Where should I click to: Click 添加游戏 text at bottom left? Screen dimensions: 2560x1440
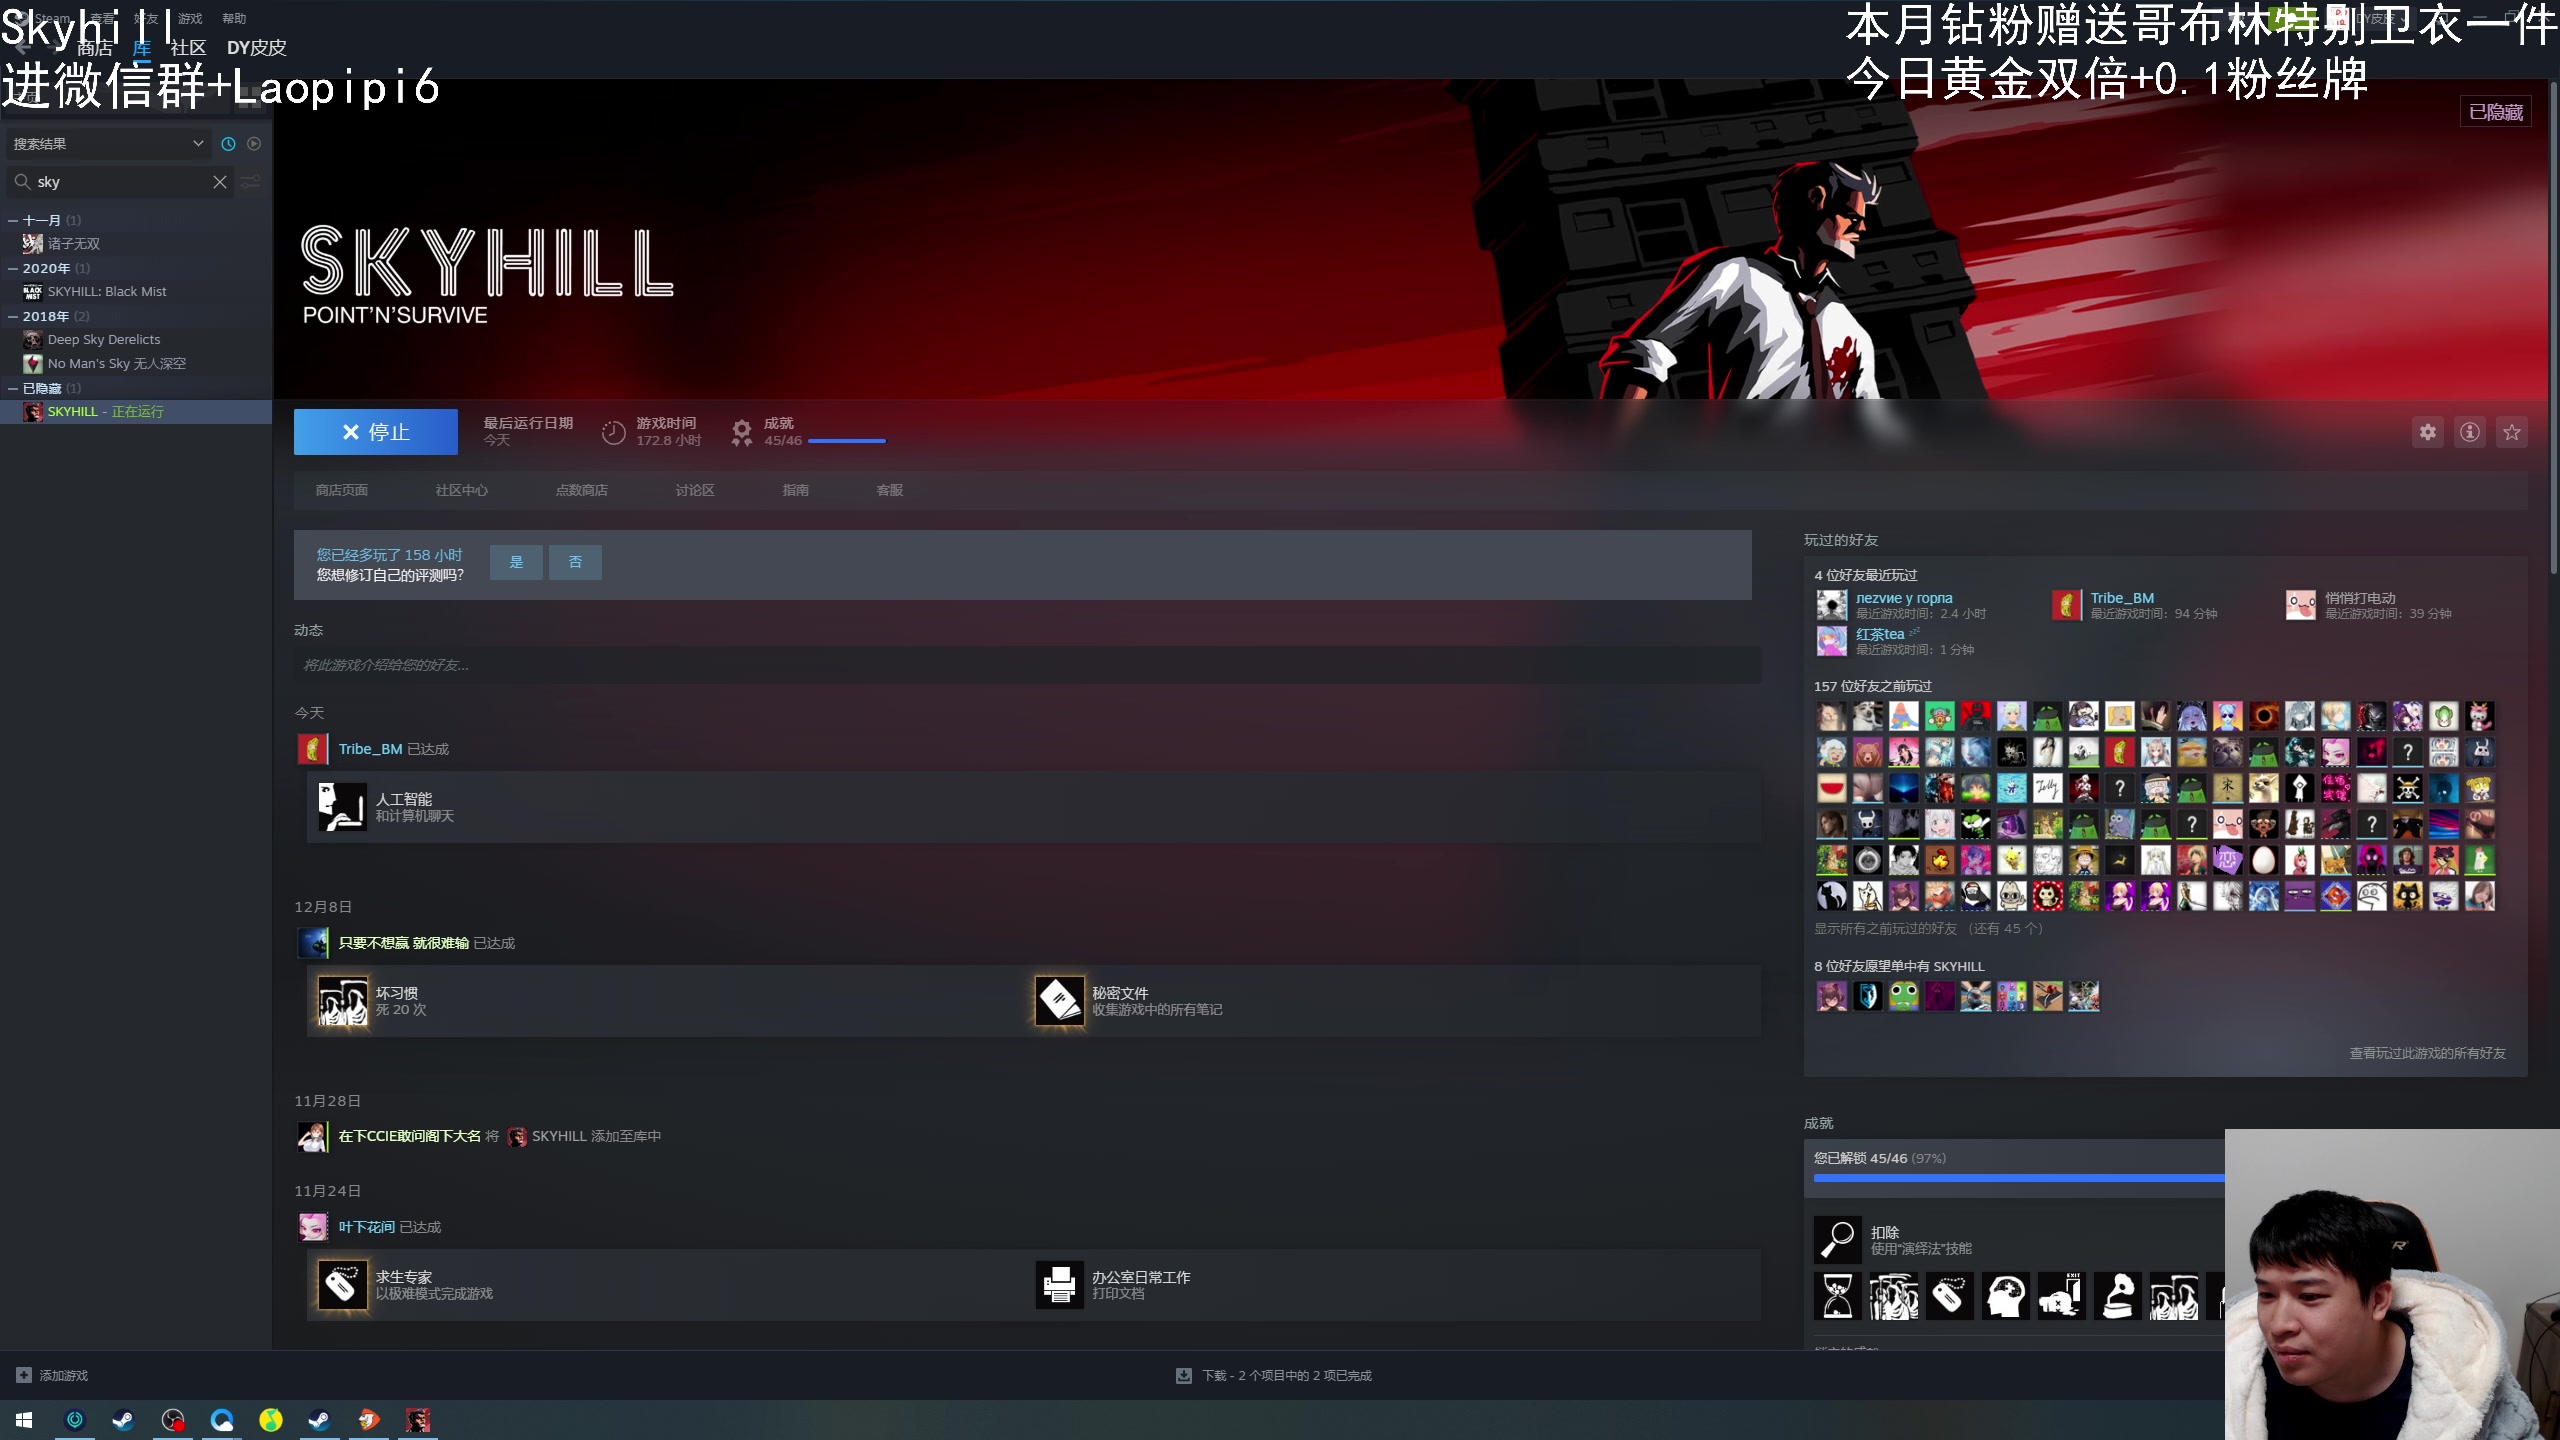(x=64, y=1376)
